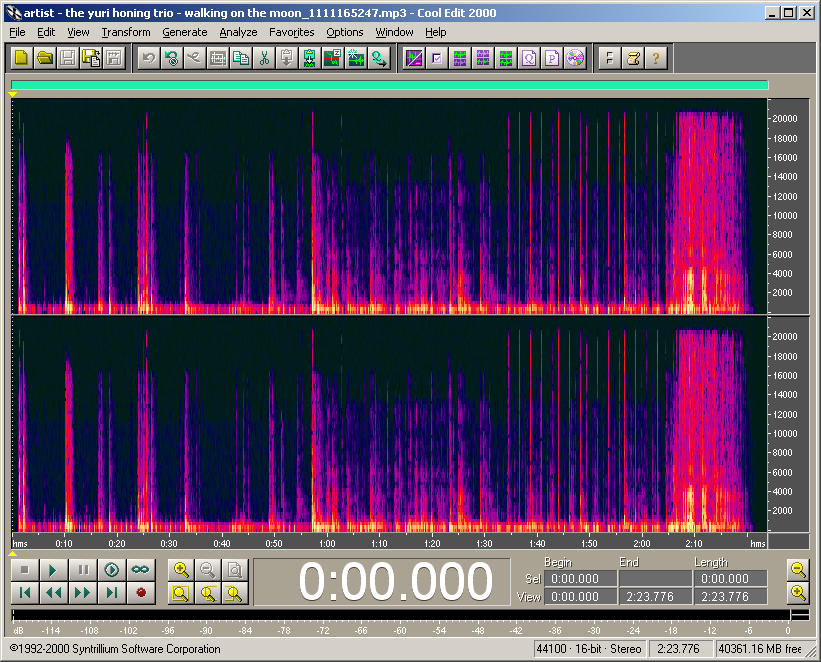Click the dB level meter bar
The width and height of the screenshot is (821, 662).
click(x=402, y=615)
